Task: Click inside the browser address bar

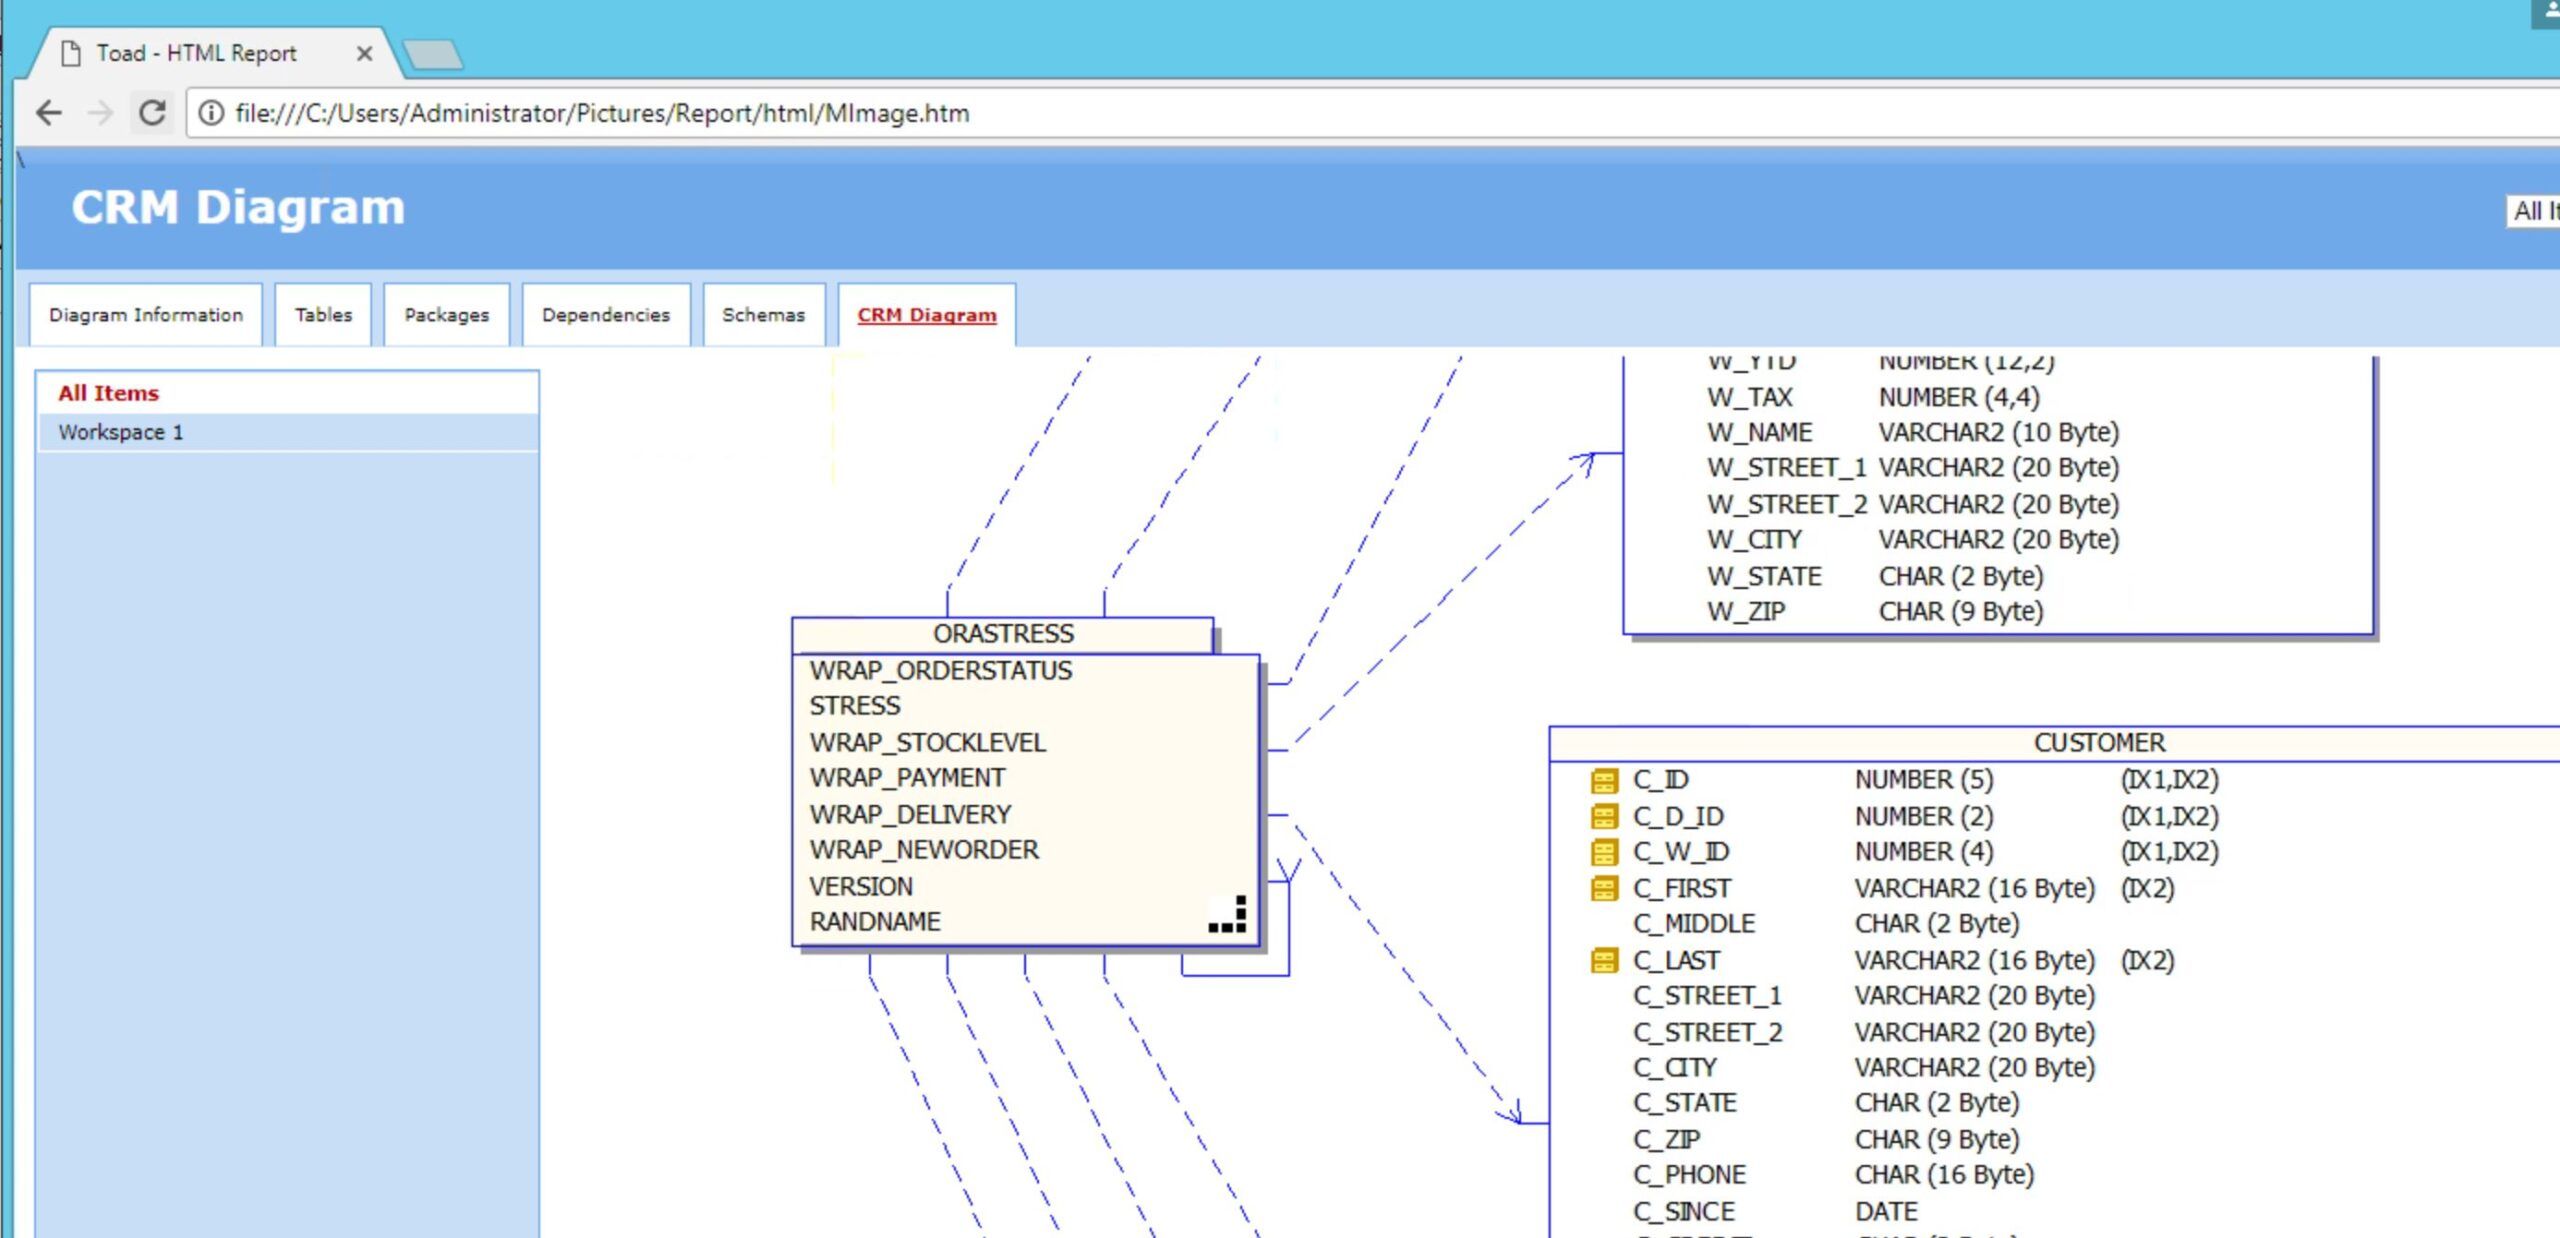Action: tap(800, 113)
